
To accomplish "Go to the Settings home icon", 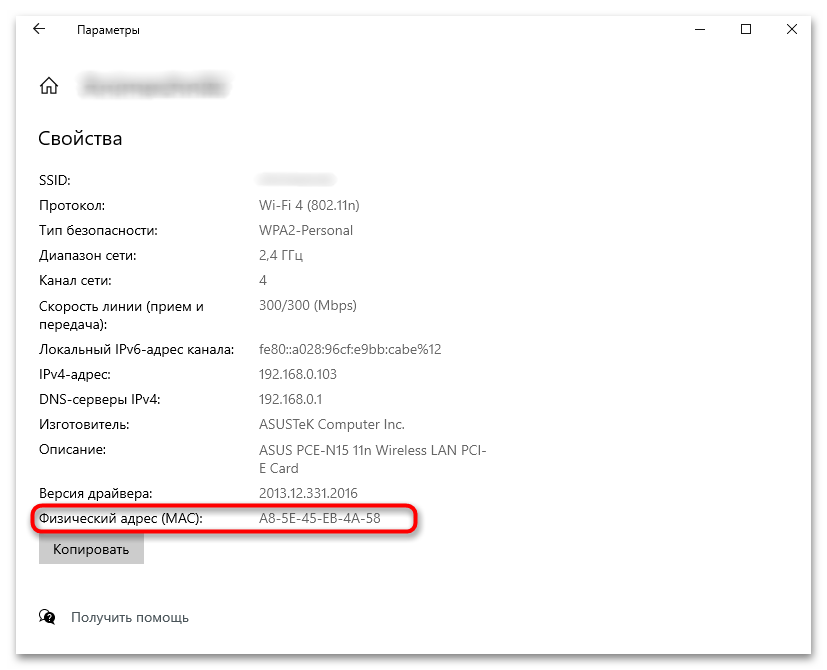I will coord(48,87).
